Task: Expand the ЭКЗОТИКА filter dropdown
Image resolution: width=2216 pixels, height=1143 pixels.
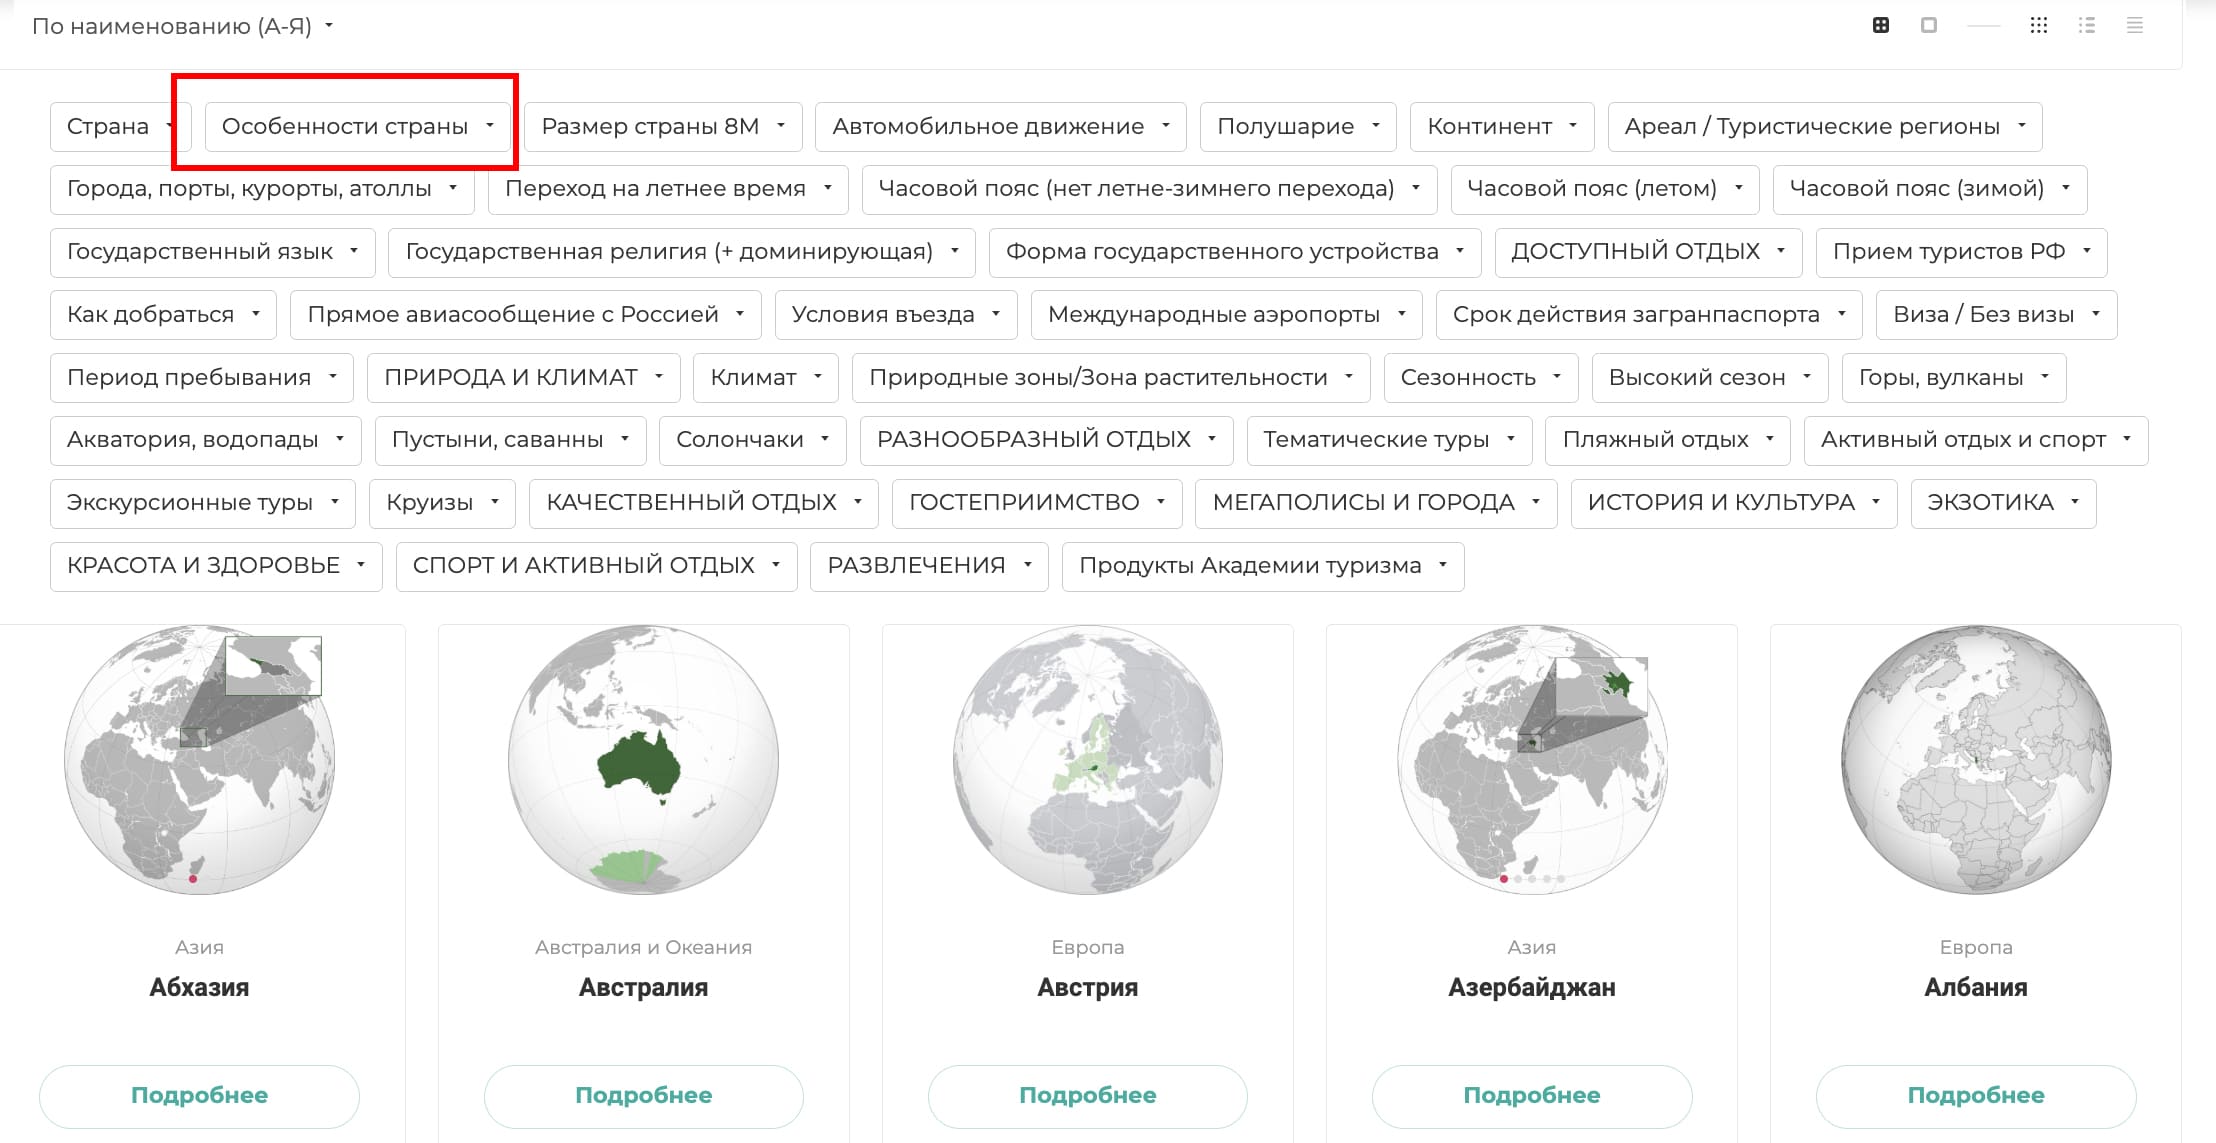Action: [2000, 503]
